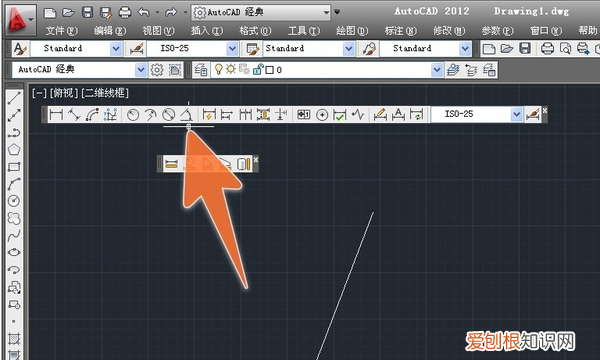Screen dimensions: 600x360
Task: Select the Linear dimension tool
Action: coord(56,114)
